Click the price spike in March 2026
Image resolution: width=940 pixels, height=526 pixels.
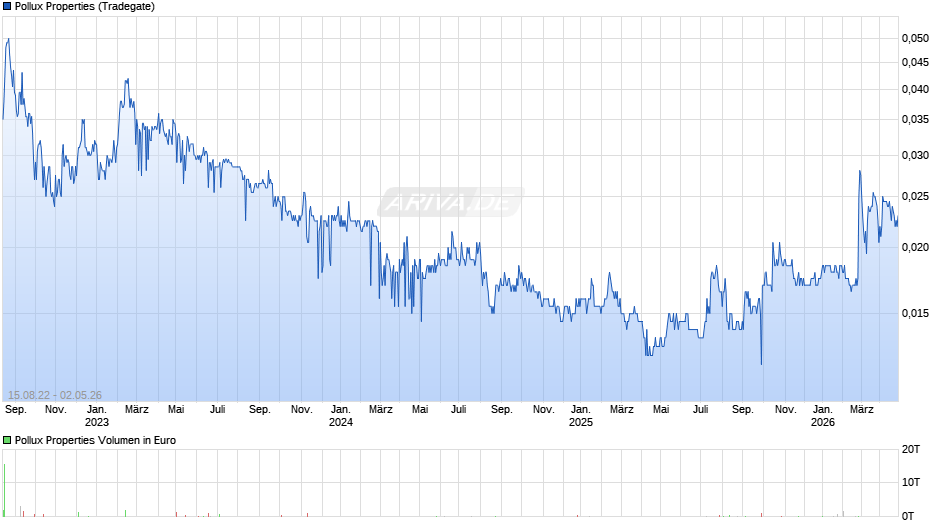pos(860,172)
